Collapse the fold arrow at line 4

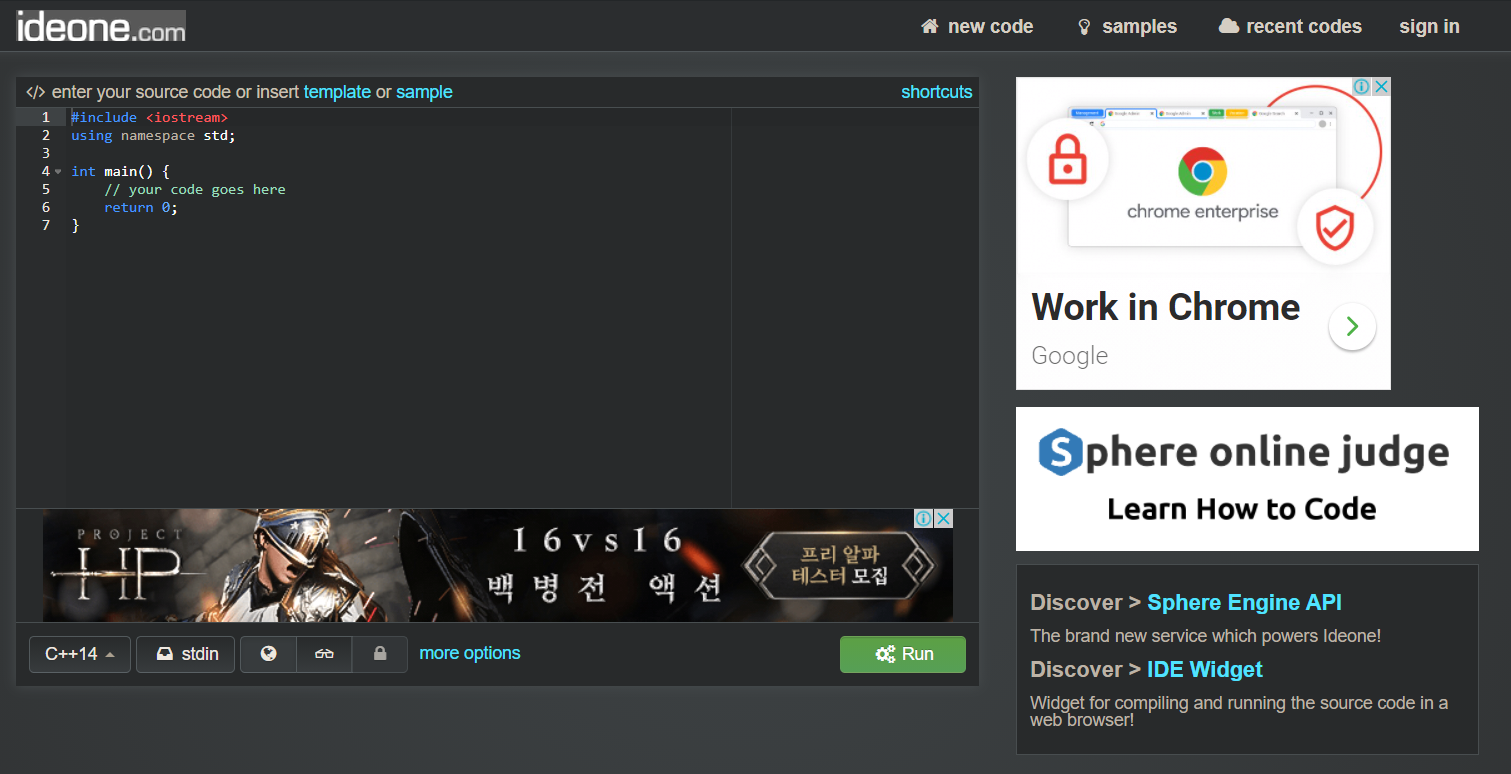58,172
